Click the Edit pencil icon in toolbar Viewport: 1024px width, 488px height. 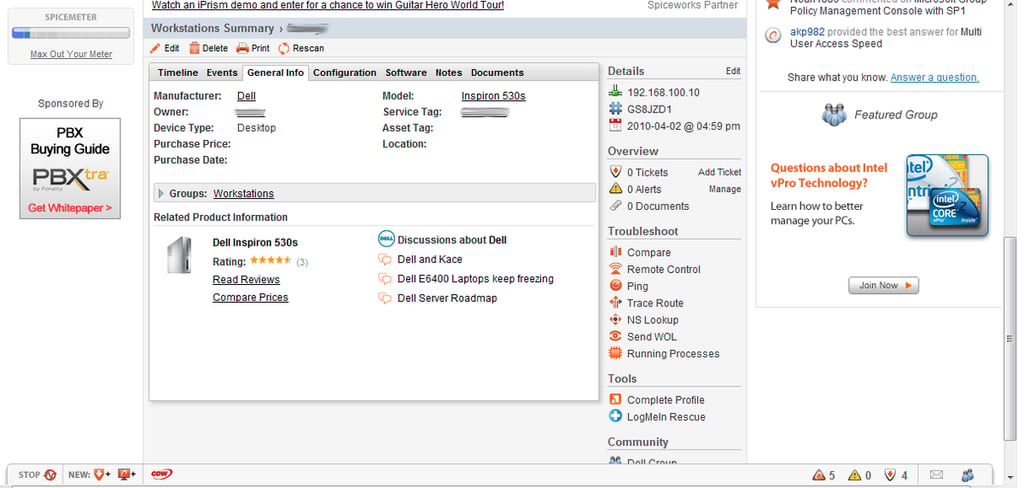[x=155, y=48]
